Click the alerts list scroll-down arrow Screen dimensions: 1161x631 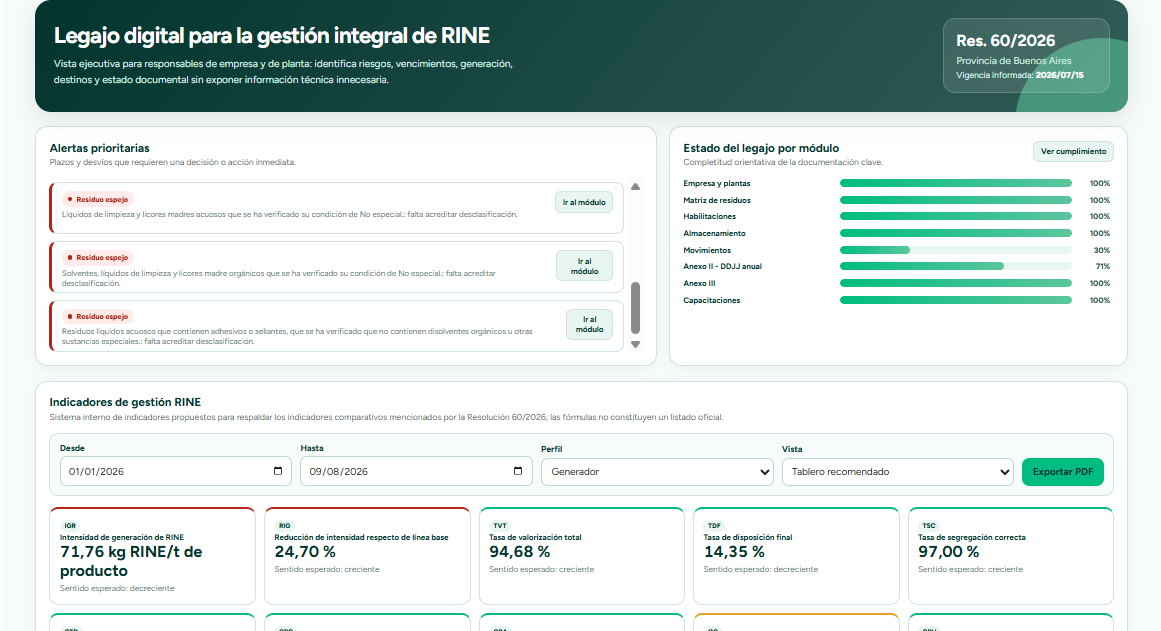pyautogui.click(x=635, y=344)
